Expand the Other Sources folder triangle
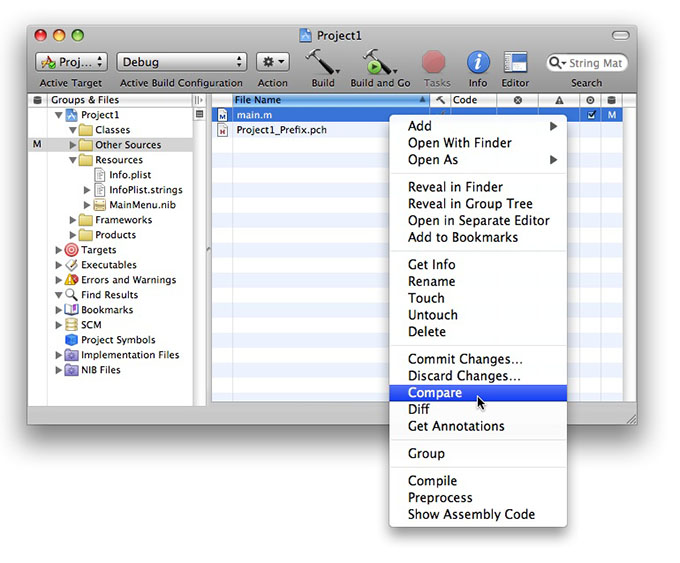 (x=73, y=145)
